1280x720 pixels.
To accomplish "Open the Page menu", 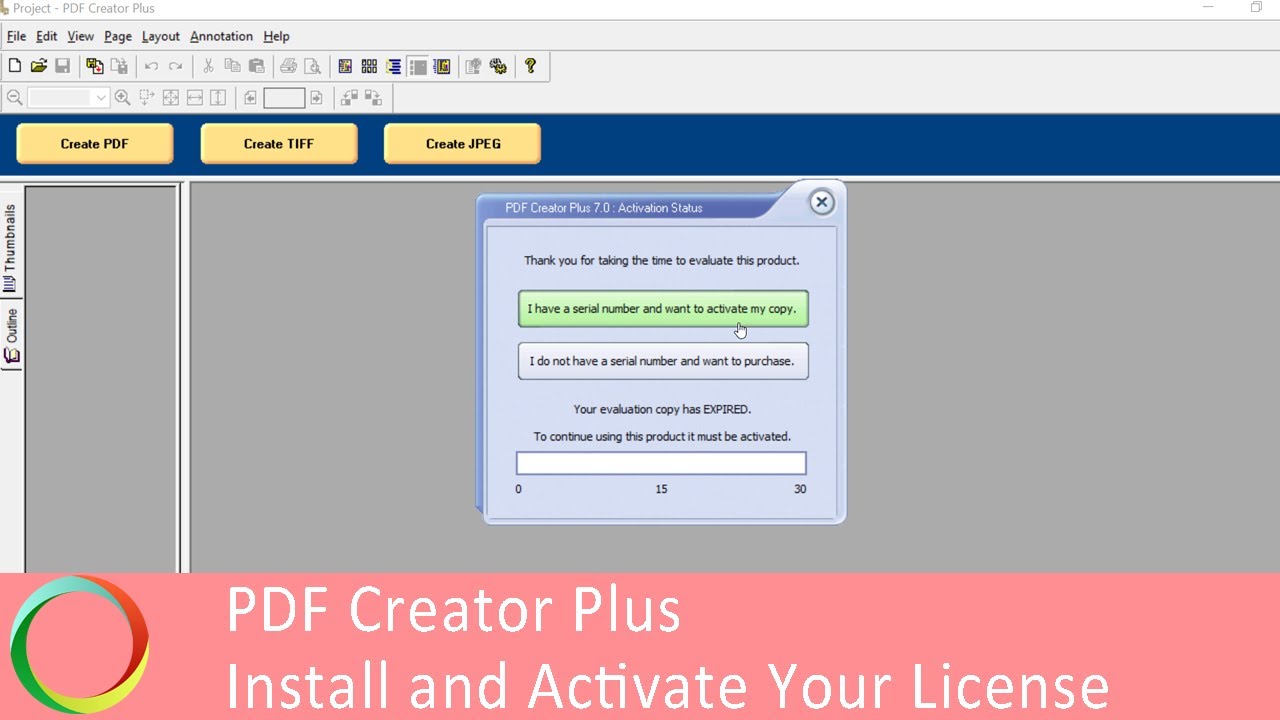I will click(x=118, y=36).
